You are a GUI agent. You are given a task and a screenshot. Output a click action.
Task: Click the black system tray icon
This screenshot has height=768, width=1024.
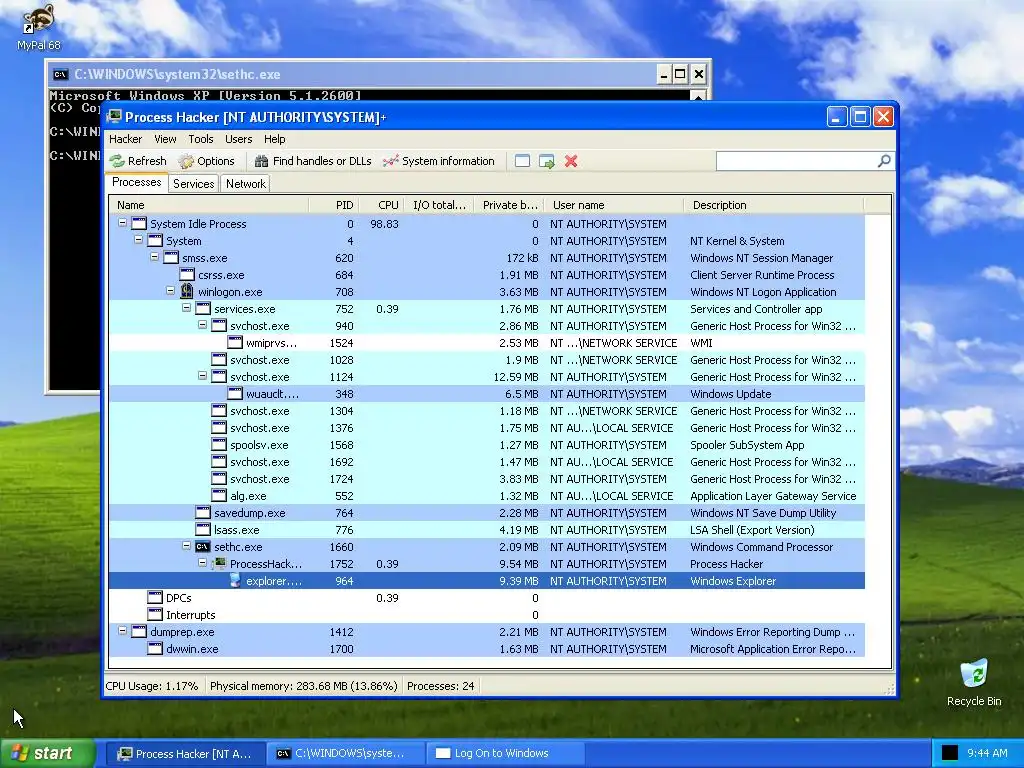click(950, 753)
